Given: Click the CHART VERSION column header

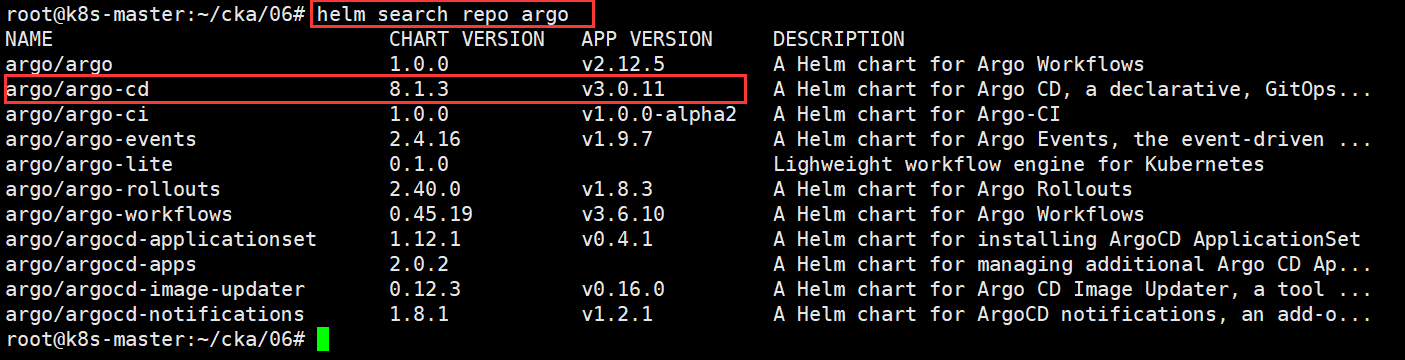Looking at the screenshot, I should tap(467, 40).
